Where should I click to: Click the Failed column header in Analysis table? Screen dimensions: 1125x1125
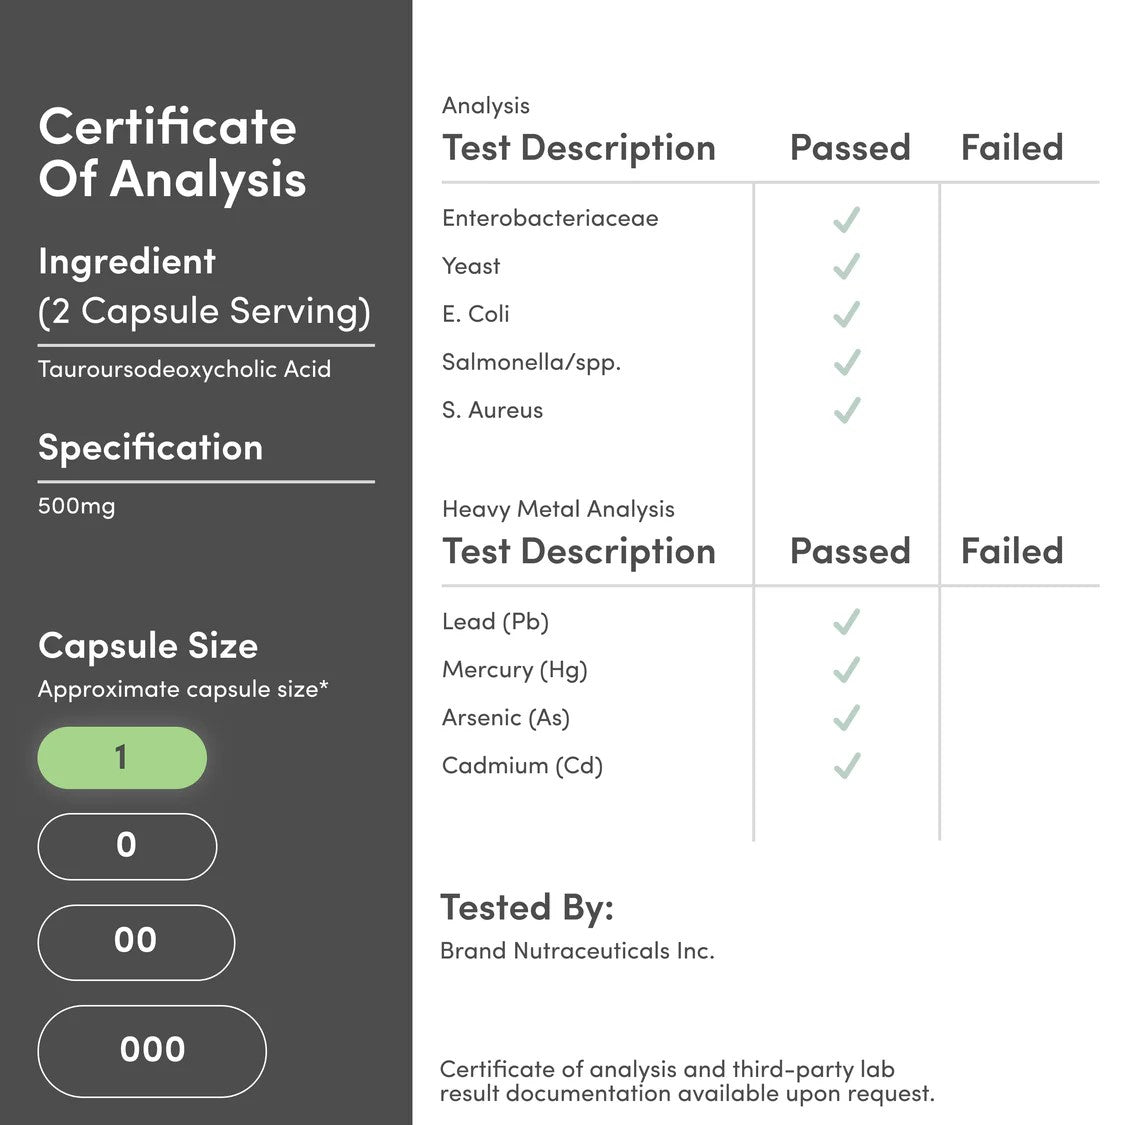click(1011, 148)
